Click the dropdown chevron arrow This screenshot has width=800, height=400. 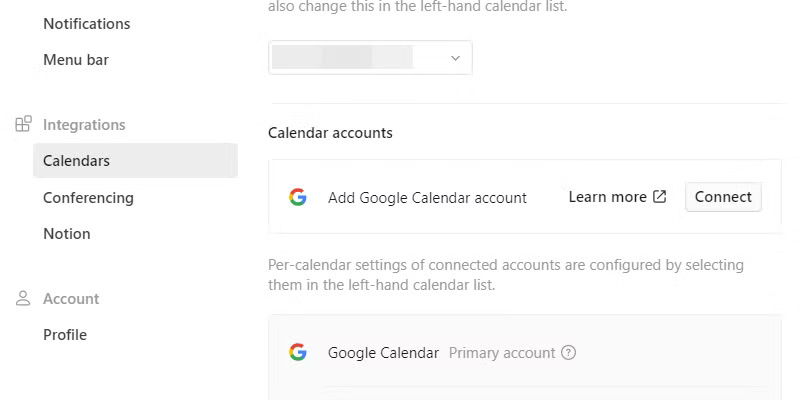(x=455, y=58)
